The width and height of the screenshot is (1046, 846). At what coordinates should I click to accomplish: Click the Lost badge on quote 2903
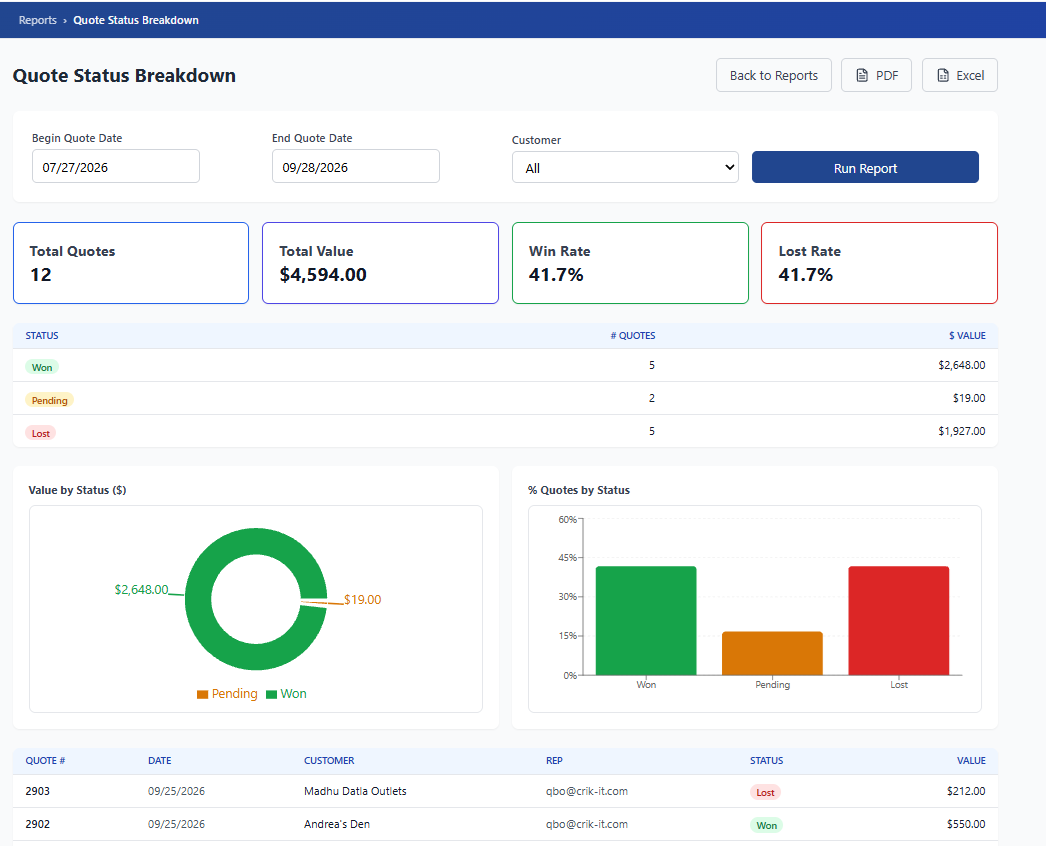(765, 793)
